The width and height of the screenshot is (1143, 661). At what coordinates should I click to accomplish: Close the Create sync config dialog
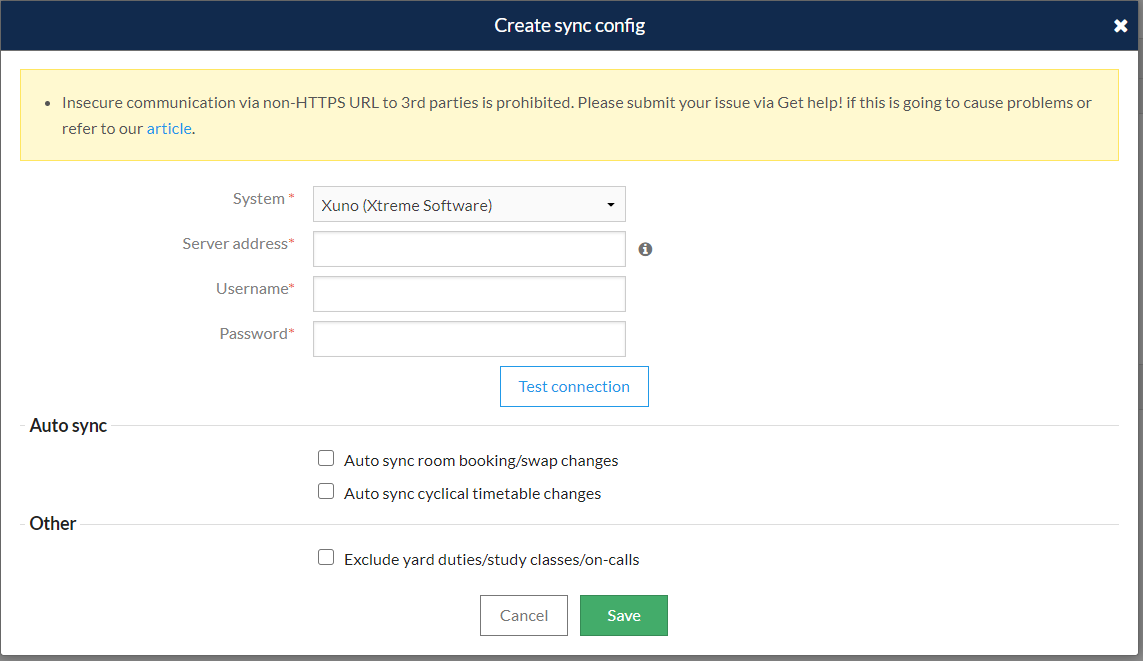pos(1120,26)
